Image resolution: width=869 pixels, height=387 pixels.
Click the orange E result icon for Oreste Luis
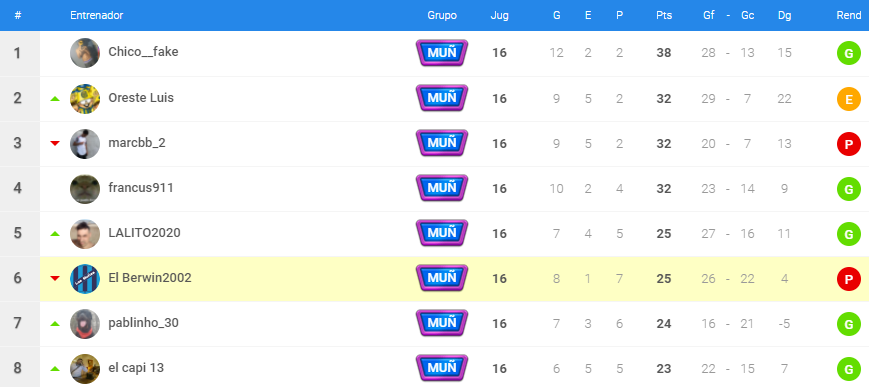[x=848, y=99]
